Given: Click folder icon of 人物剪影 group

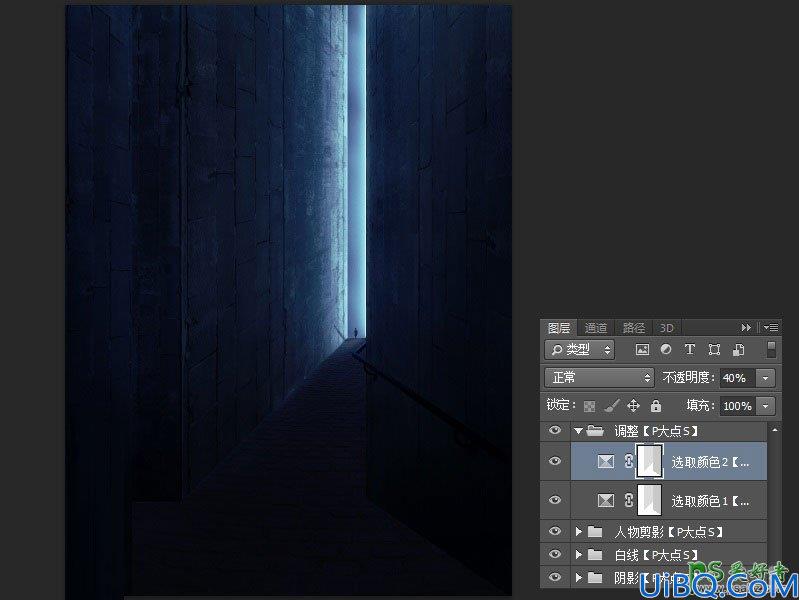Looking at the screenshot, I should click(x=595, y=532).
